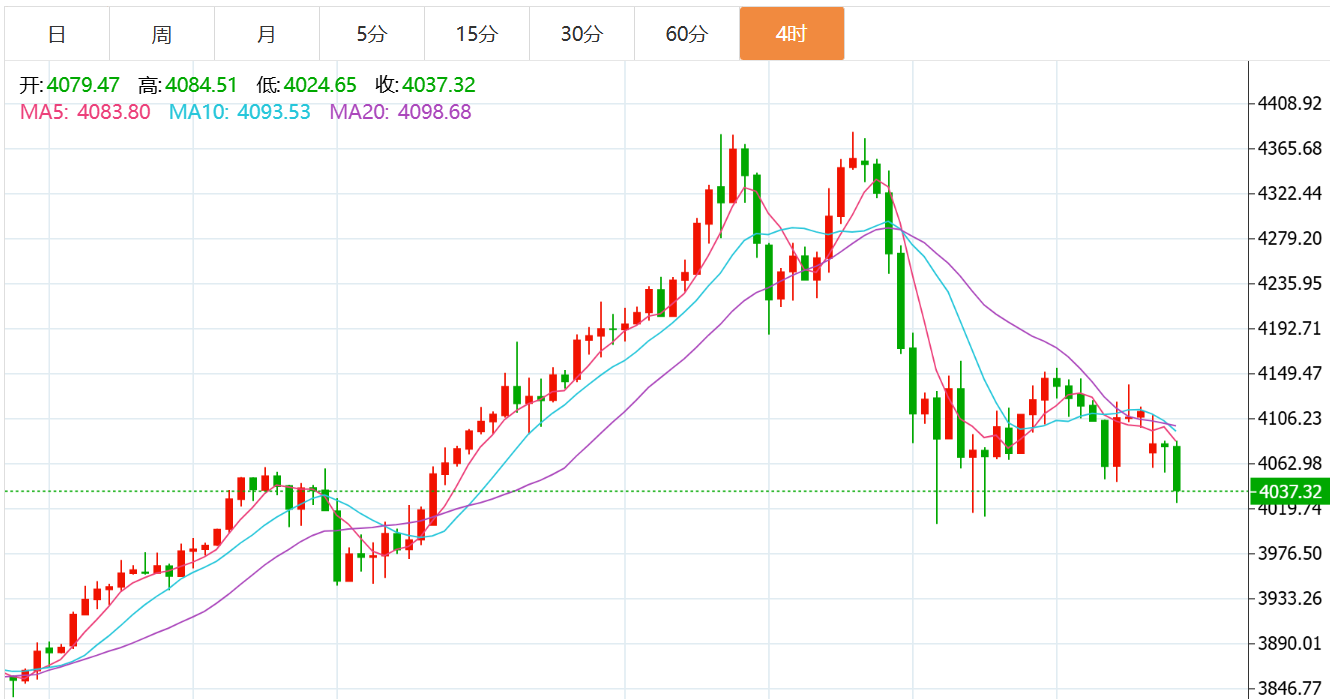The height and width of the screenshot is (699, 1330).
Task: Select the 周 (weekly) timeframe tab
Action: tap(162, 34)
